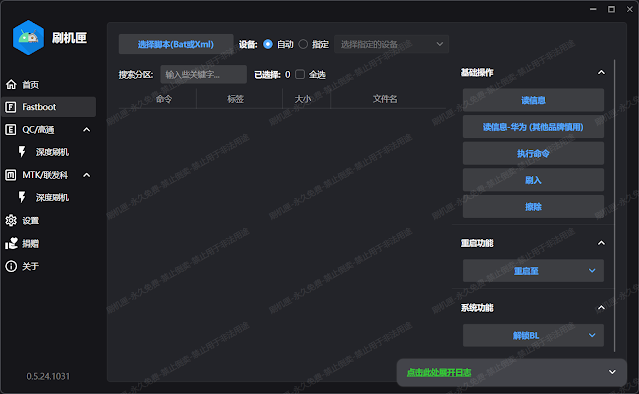
Task: Collapse the MTK/联发科 sidebar group
Action: [86, 175]
